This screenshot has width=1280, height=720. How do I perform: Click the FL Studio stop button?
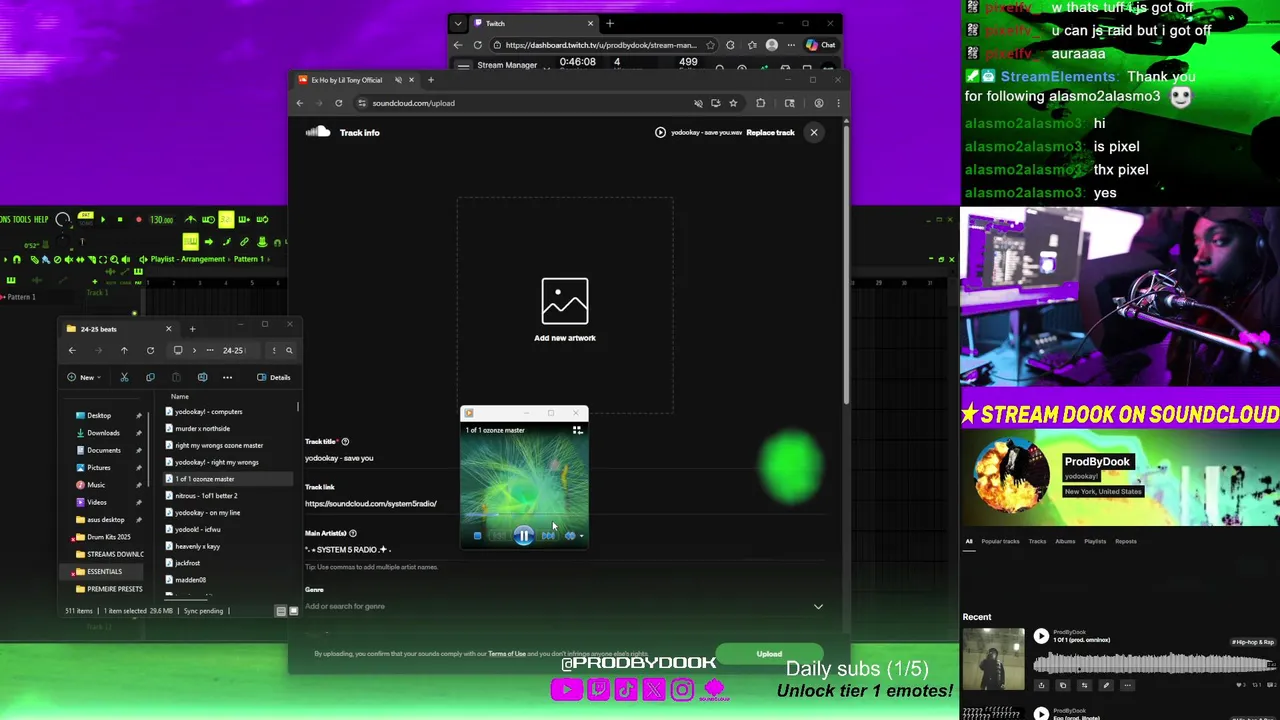(x=119, y=219)
